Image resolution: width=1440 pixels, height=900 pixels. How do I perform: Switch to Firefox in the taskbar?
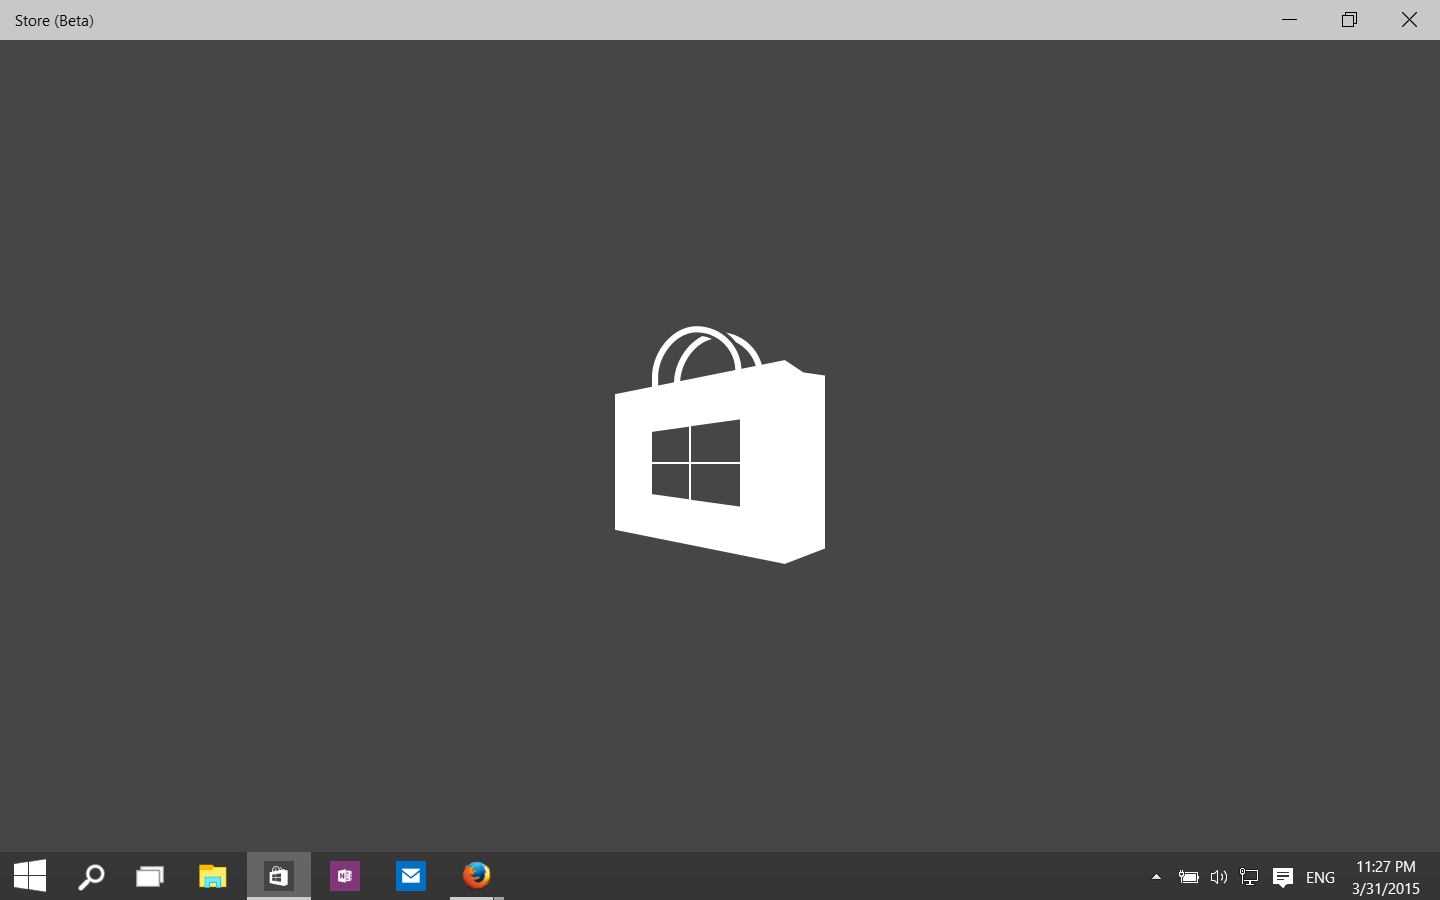pyautogui.click(x=477, y=875)
